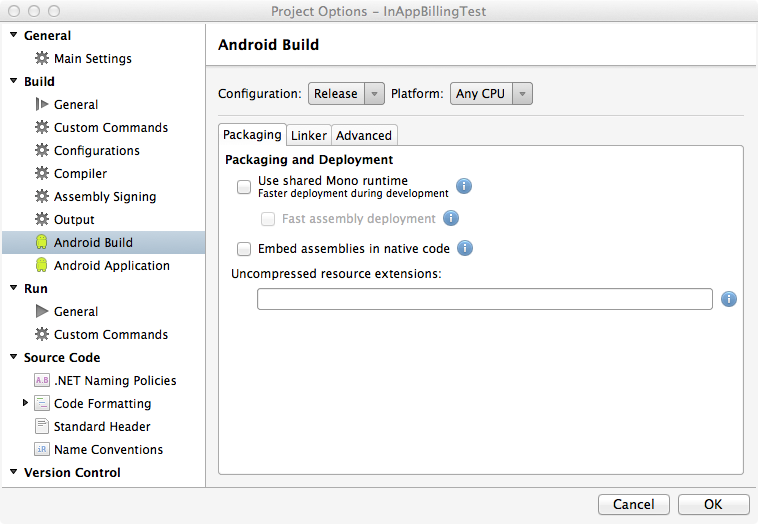
Task: Click the Standard Header document icon
Action: coord(41,426)
